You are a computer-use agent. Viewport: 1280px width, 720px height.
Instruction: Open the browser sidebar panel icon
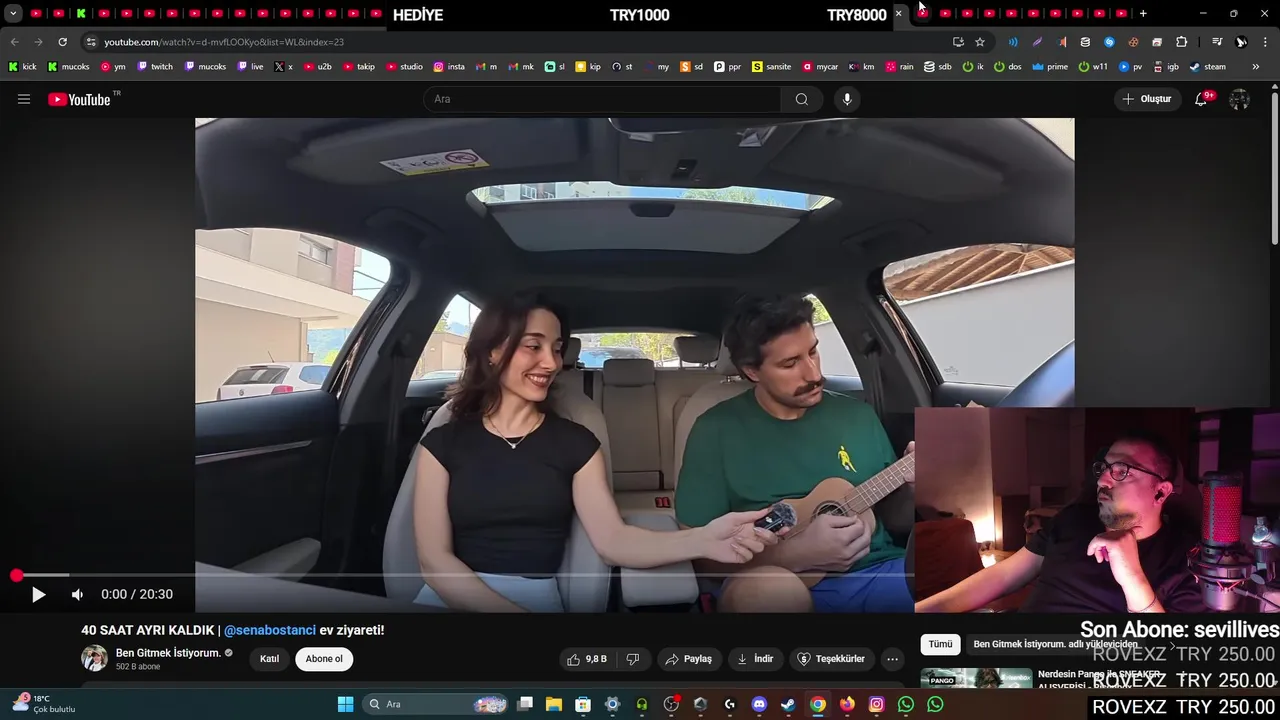pos(1217,42)
